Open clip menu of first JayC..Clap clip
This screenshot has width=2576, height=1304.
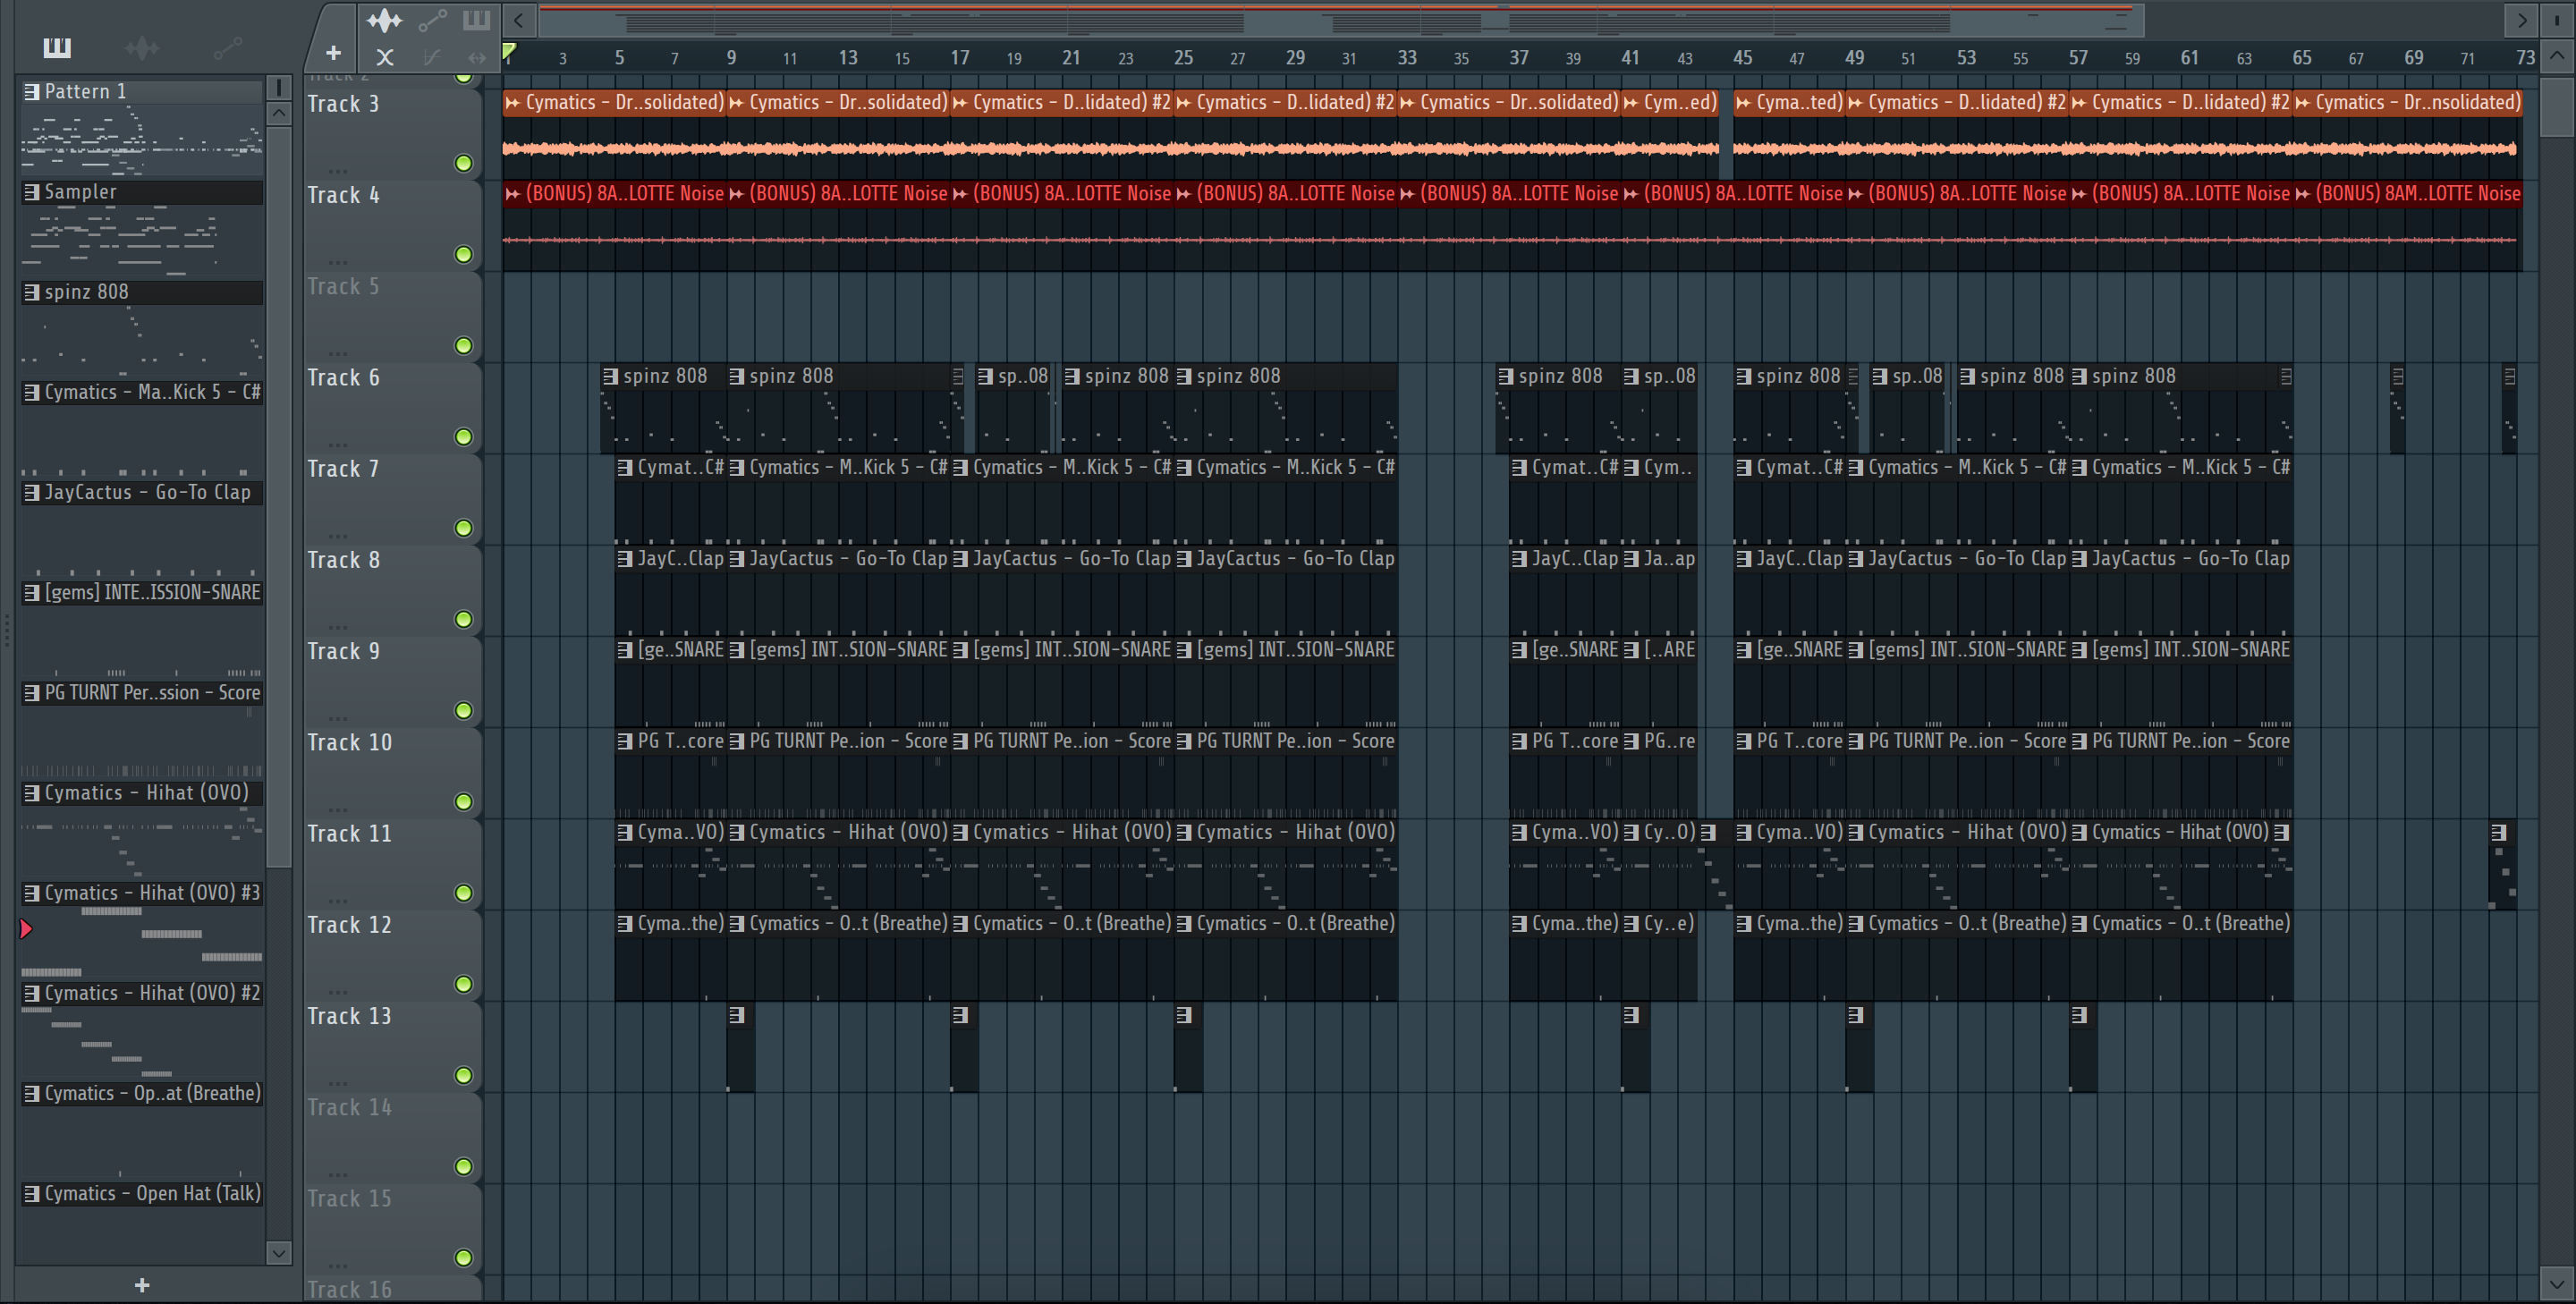click(x=625, y=558)
